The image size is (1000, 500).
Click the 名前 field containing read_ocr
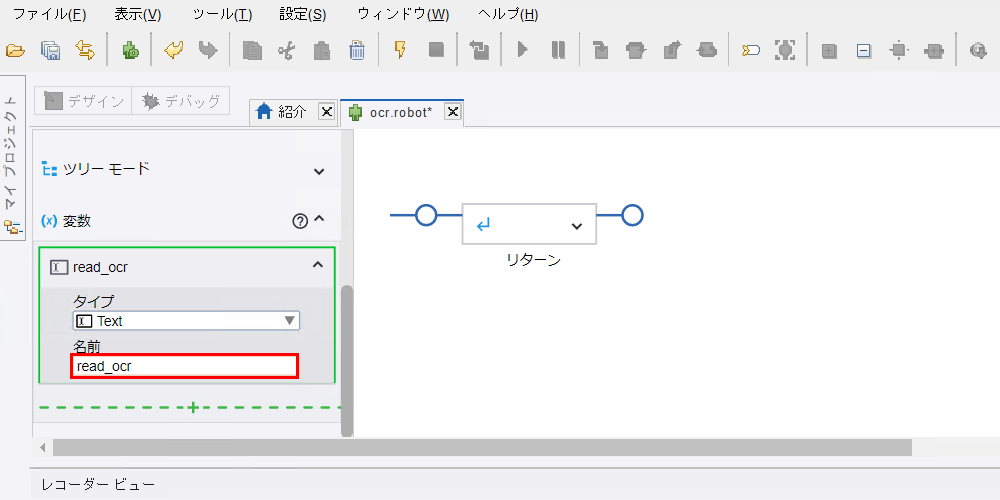(x=184, y=367)
